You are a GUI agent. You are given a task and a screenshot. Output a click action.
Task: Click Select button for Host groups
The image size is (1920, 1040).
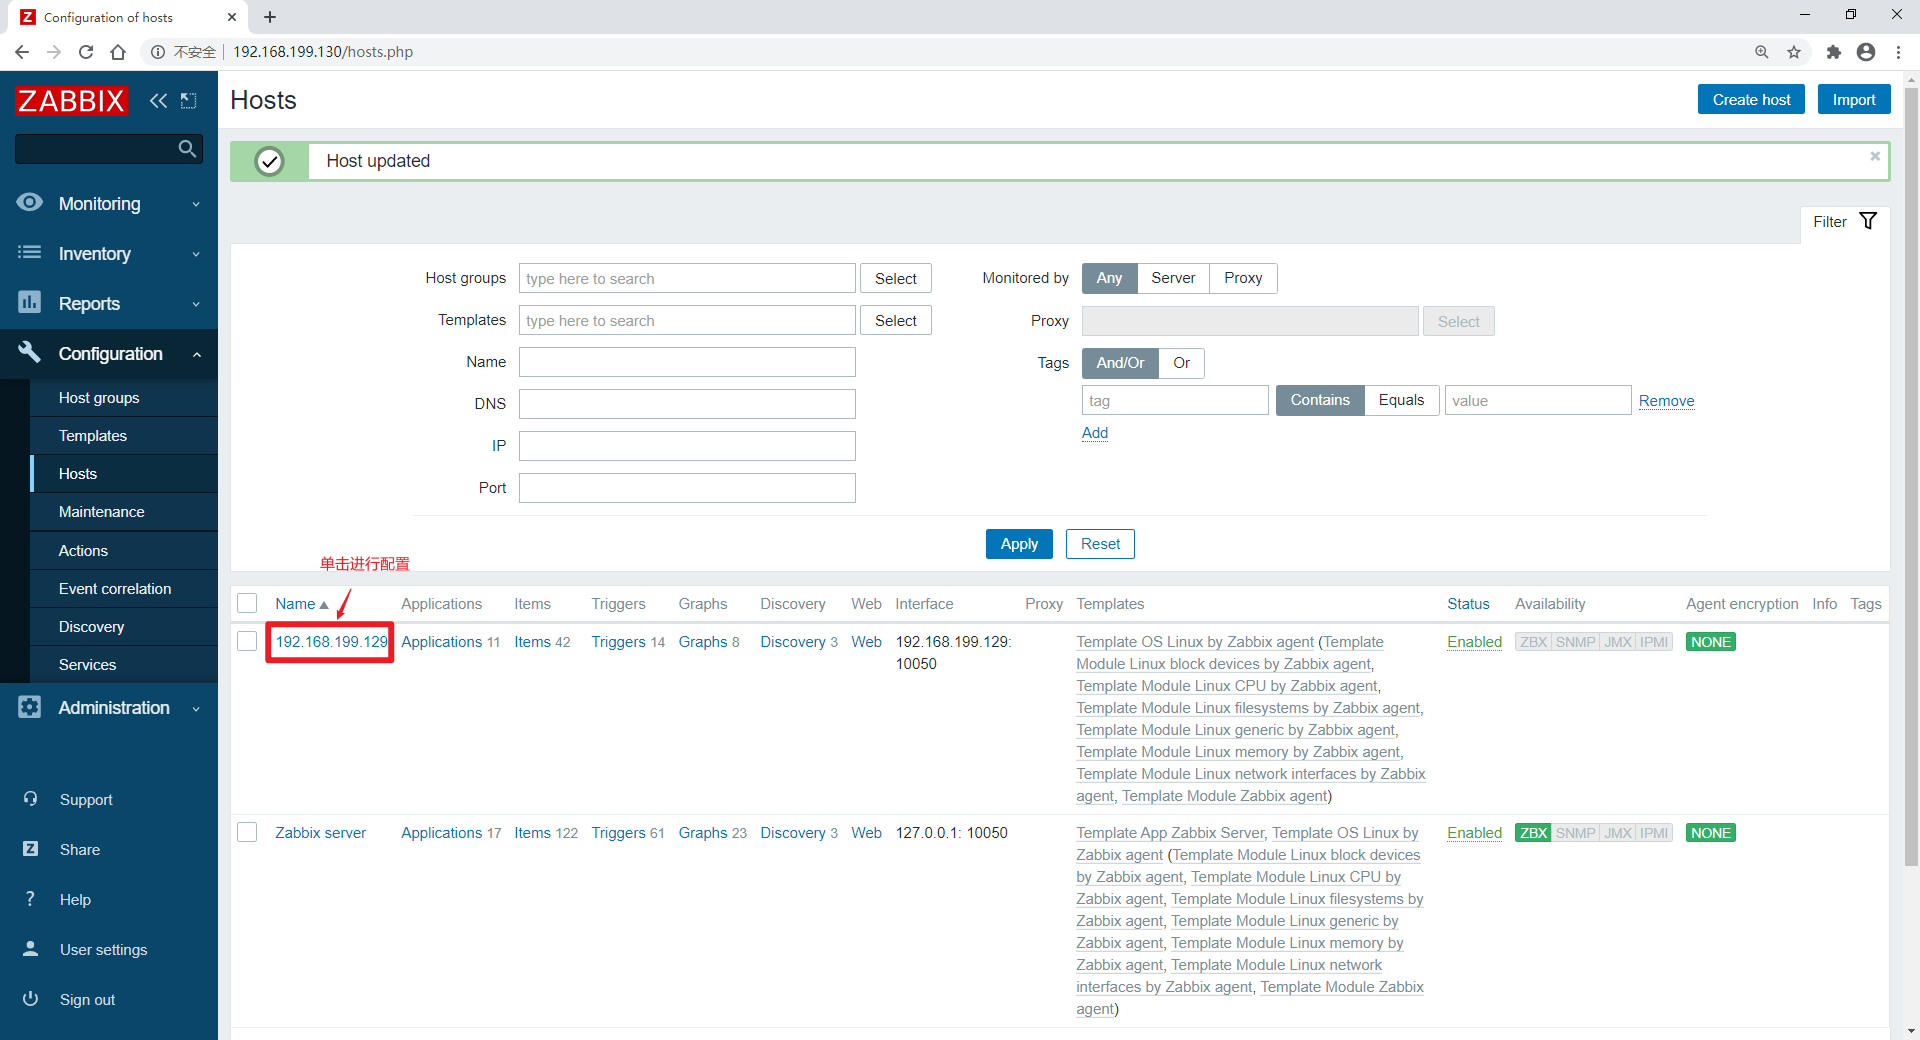point(895,278)
